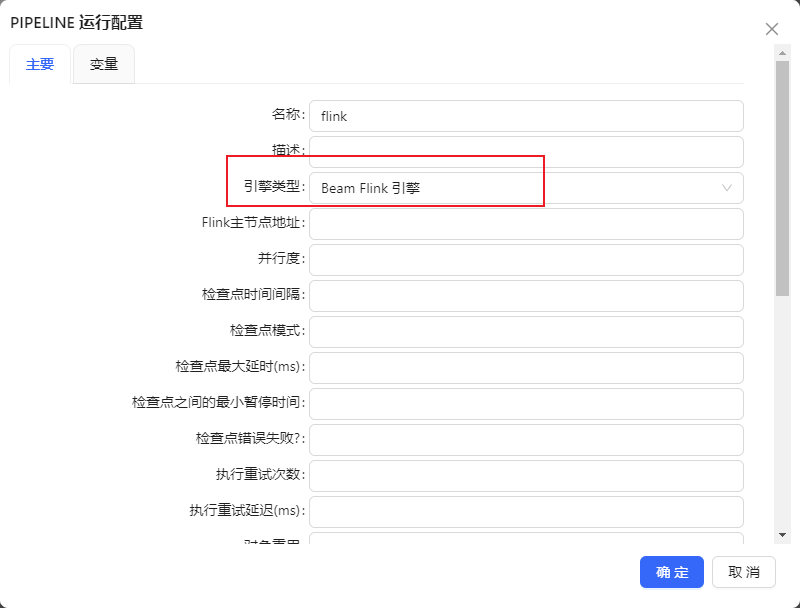
Task: Select the 并行度 input field
Action: pos(526,260)
